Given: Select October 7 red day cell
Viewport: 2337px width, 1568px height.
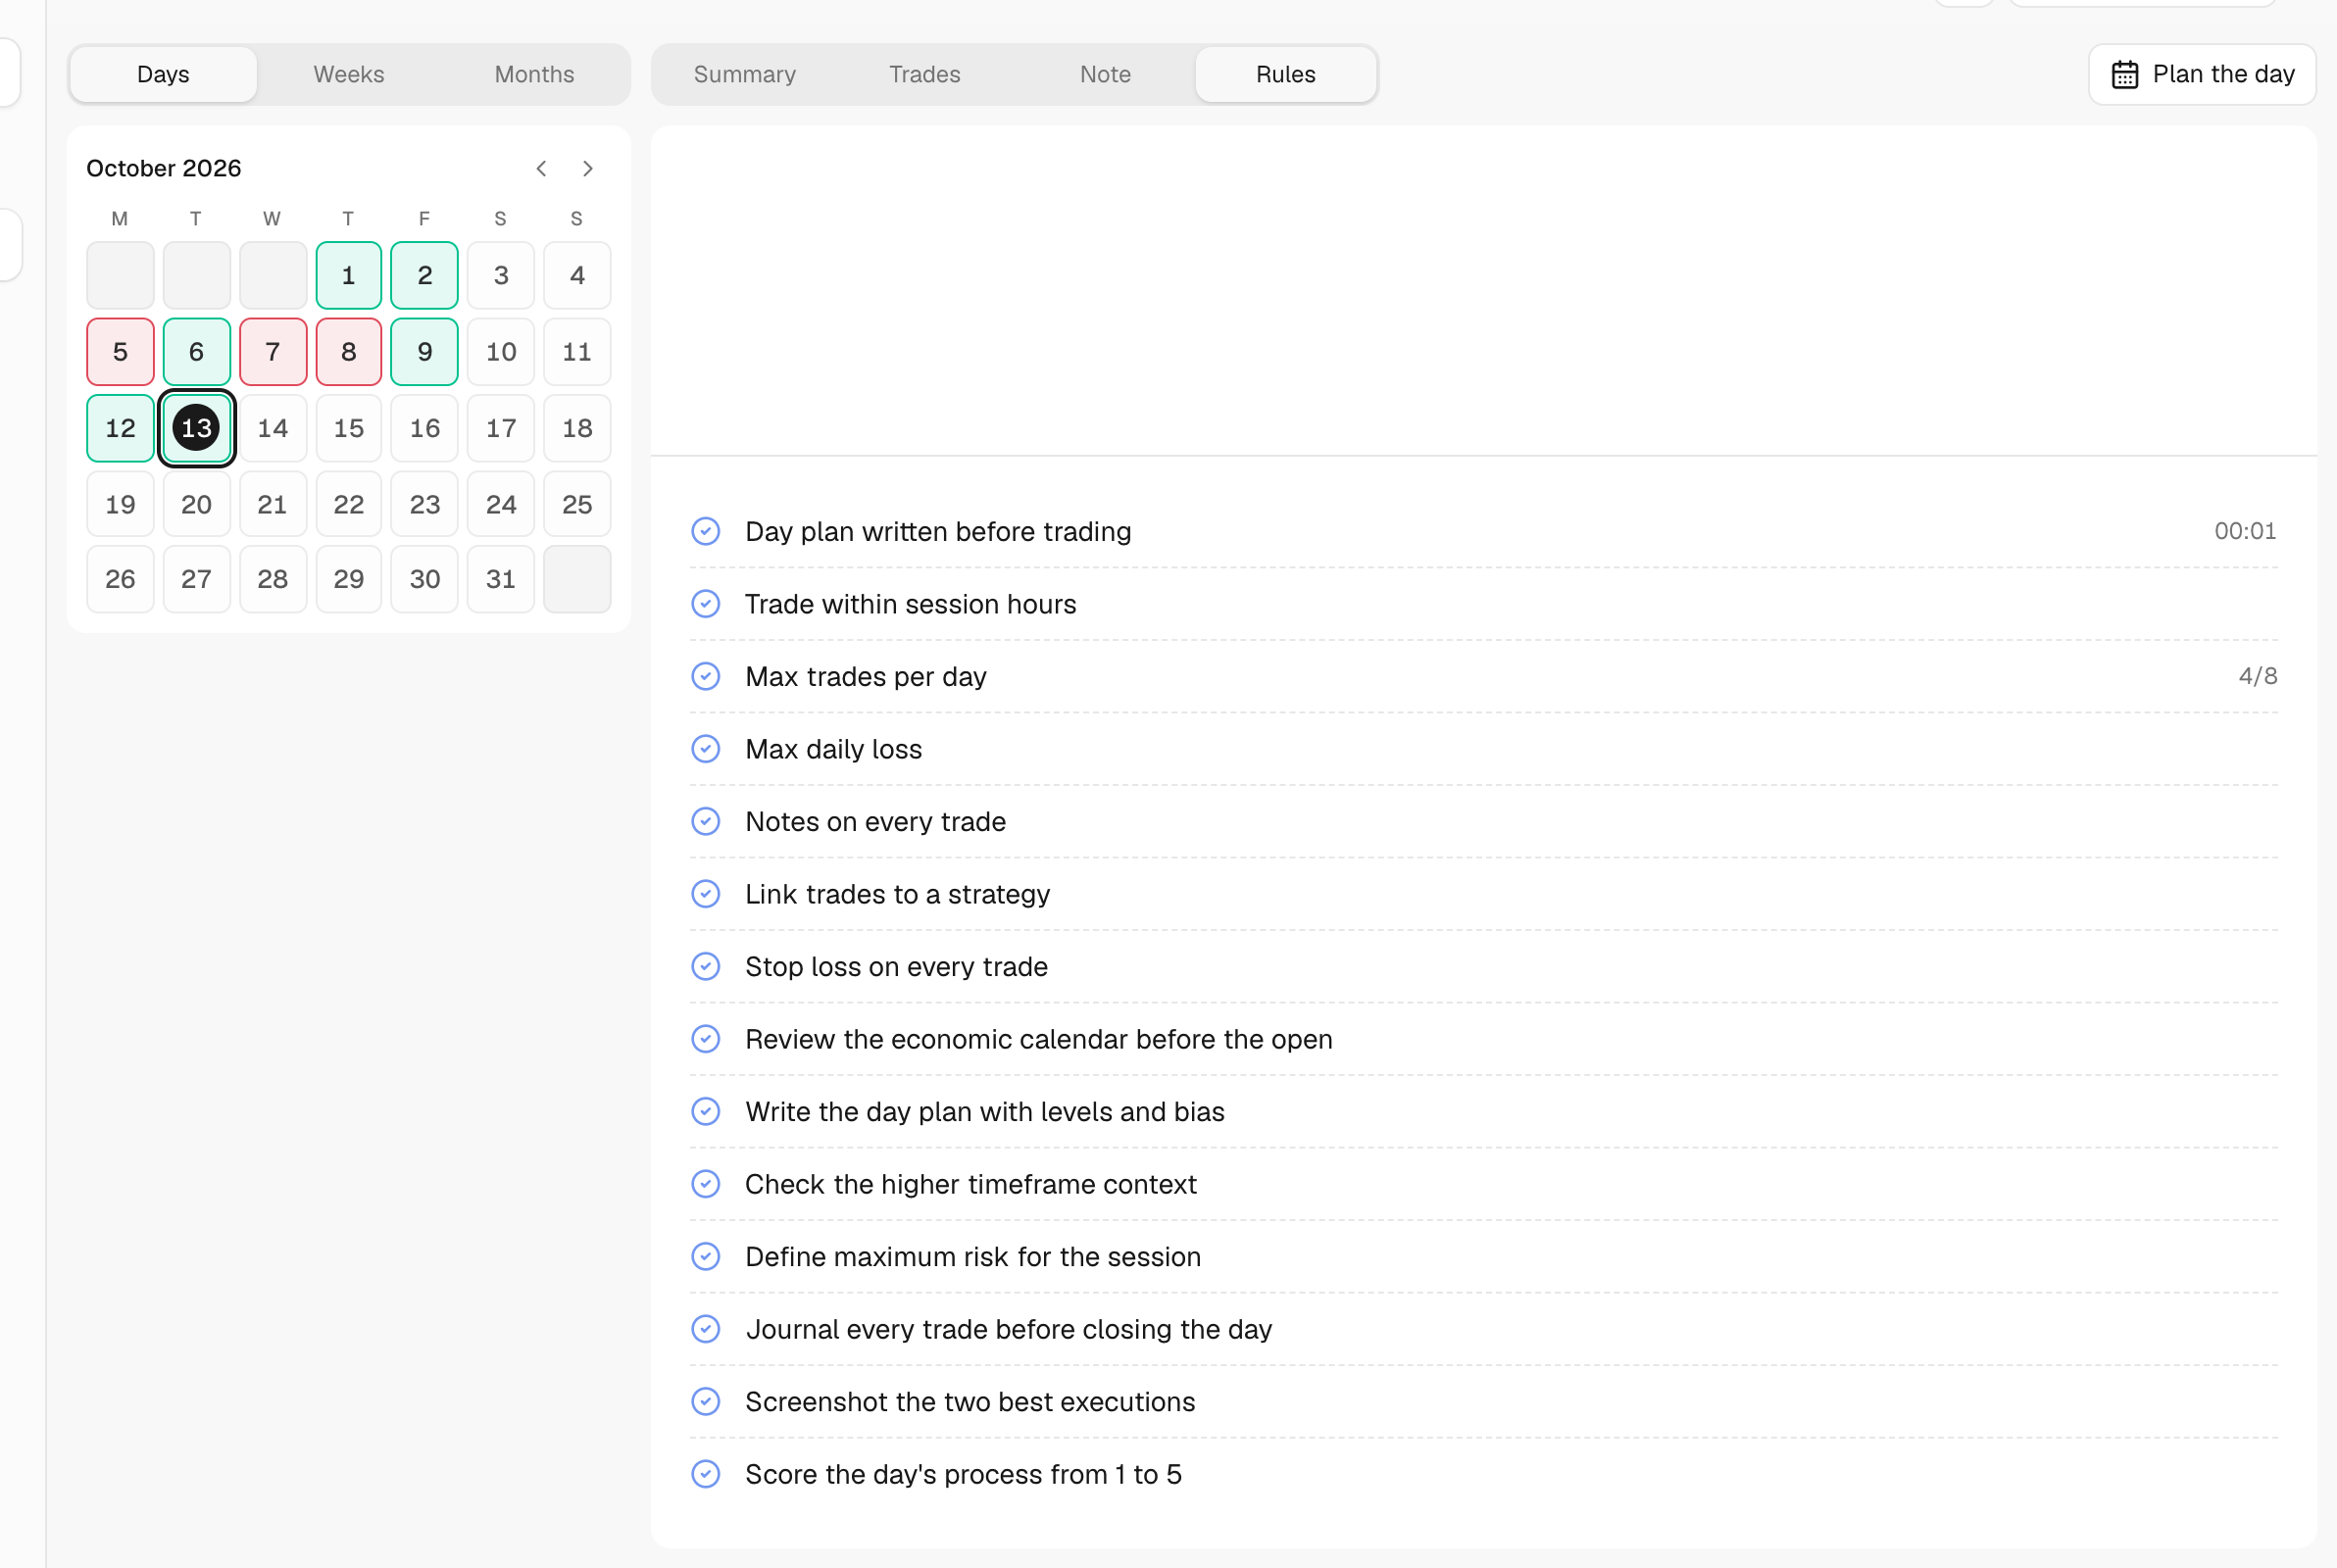Looking at the screenshot, I should click(x=272, y=352).
